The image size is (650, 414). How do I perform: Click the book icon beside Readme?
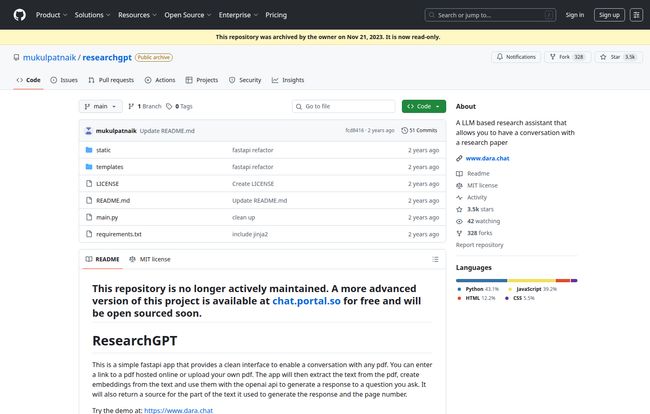coord(459,174)
